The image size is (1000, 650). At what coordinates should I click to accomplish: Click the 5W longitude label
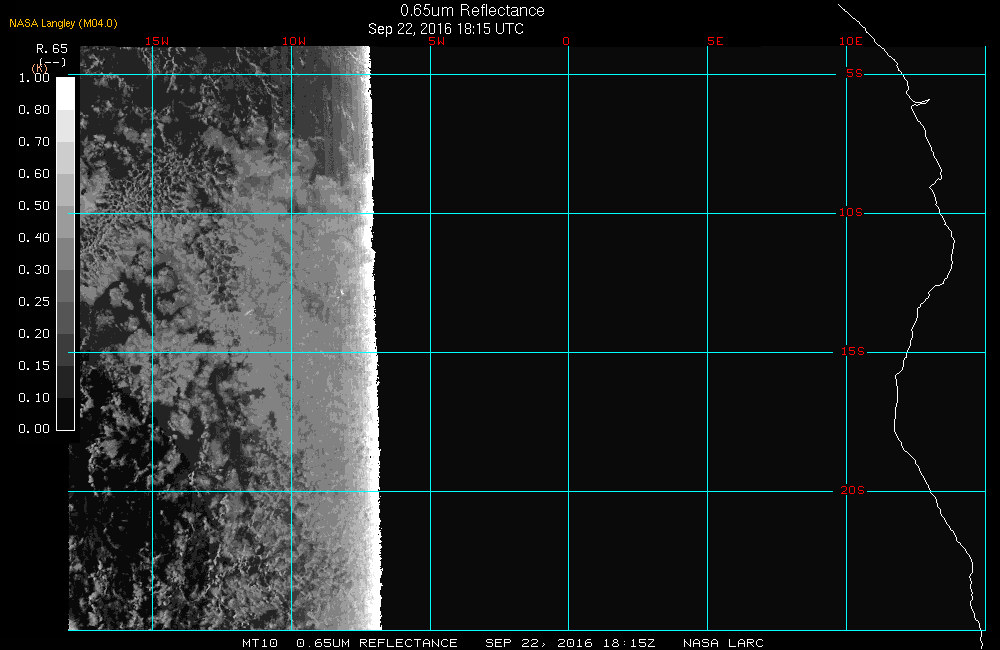[x=437, y=41]
